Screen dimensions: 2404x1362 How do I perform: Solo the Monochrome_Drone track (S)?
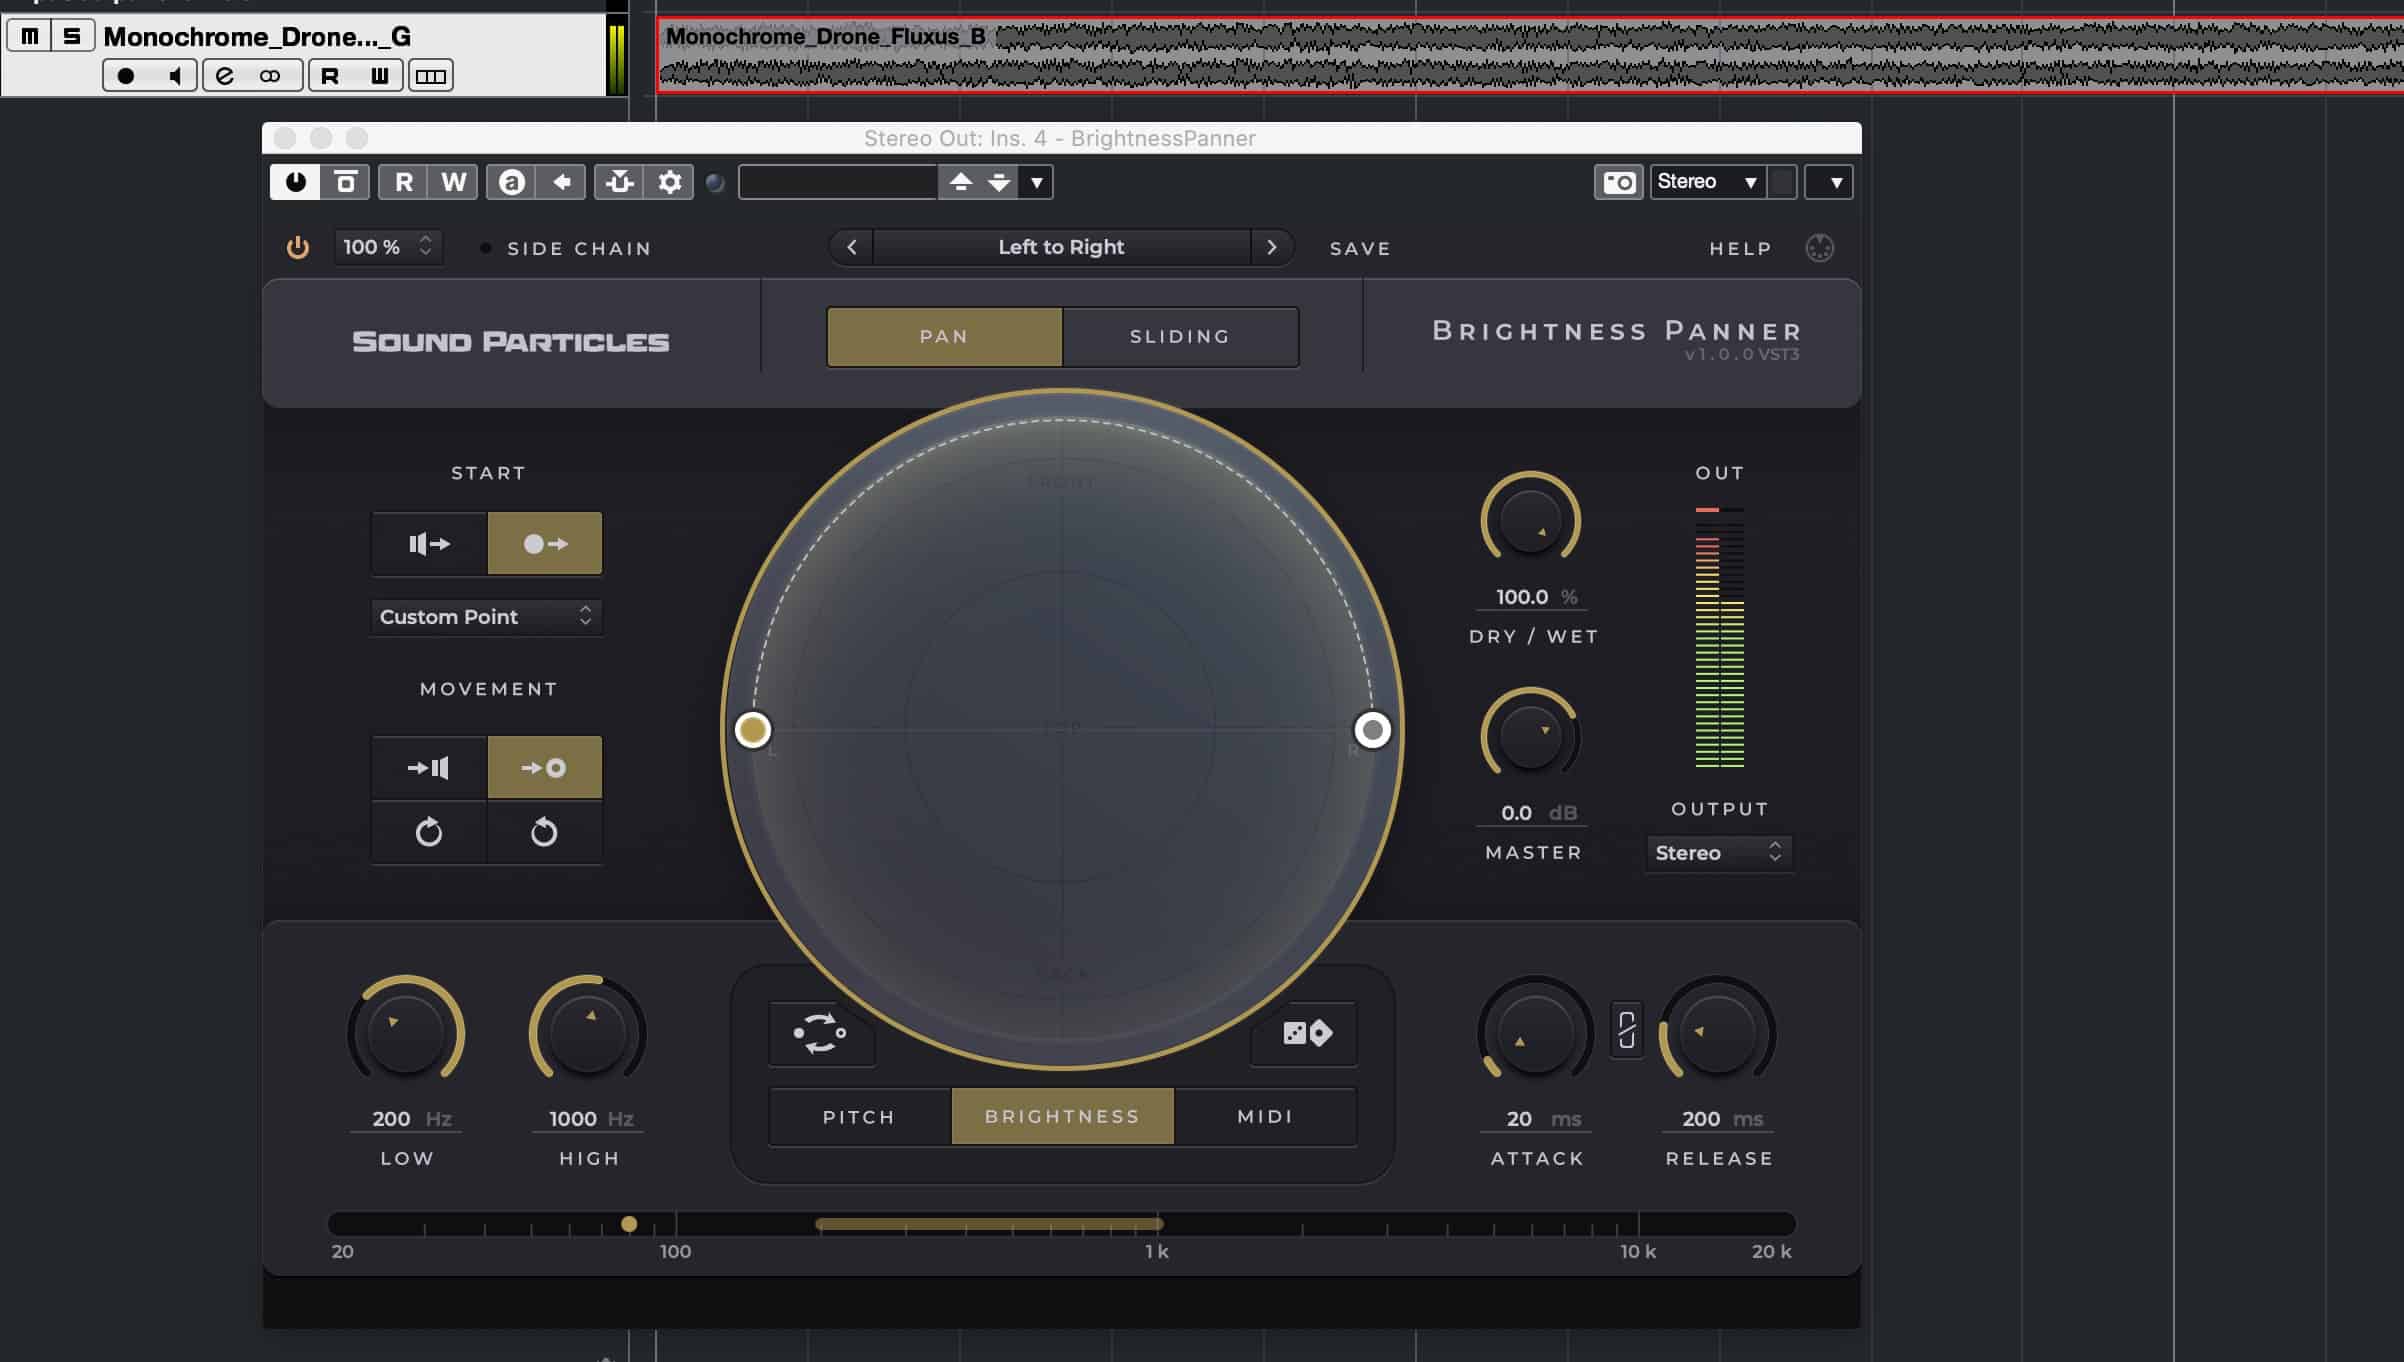pos(71,36)
